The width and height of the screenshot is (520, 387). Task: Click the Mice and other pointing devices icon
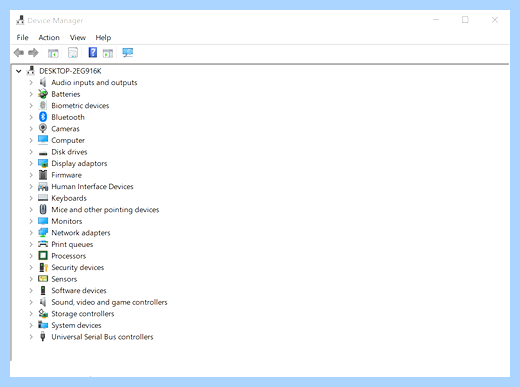click(43, 209)
